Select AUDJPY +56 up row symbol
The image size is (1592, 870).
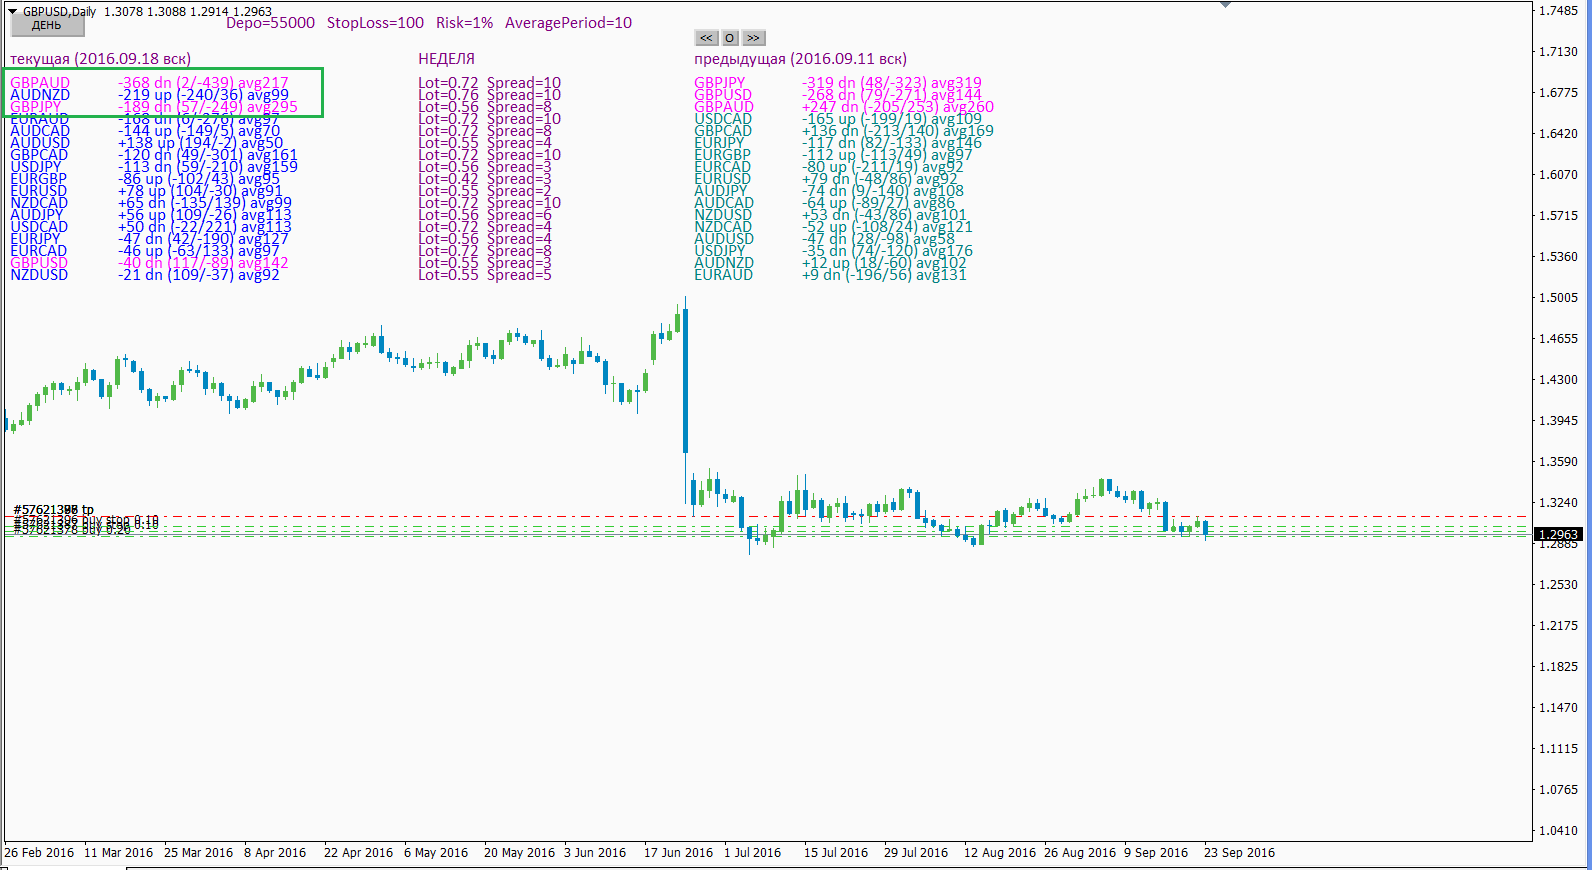37,215
